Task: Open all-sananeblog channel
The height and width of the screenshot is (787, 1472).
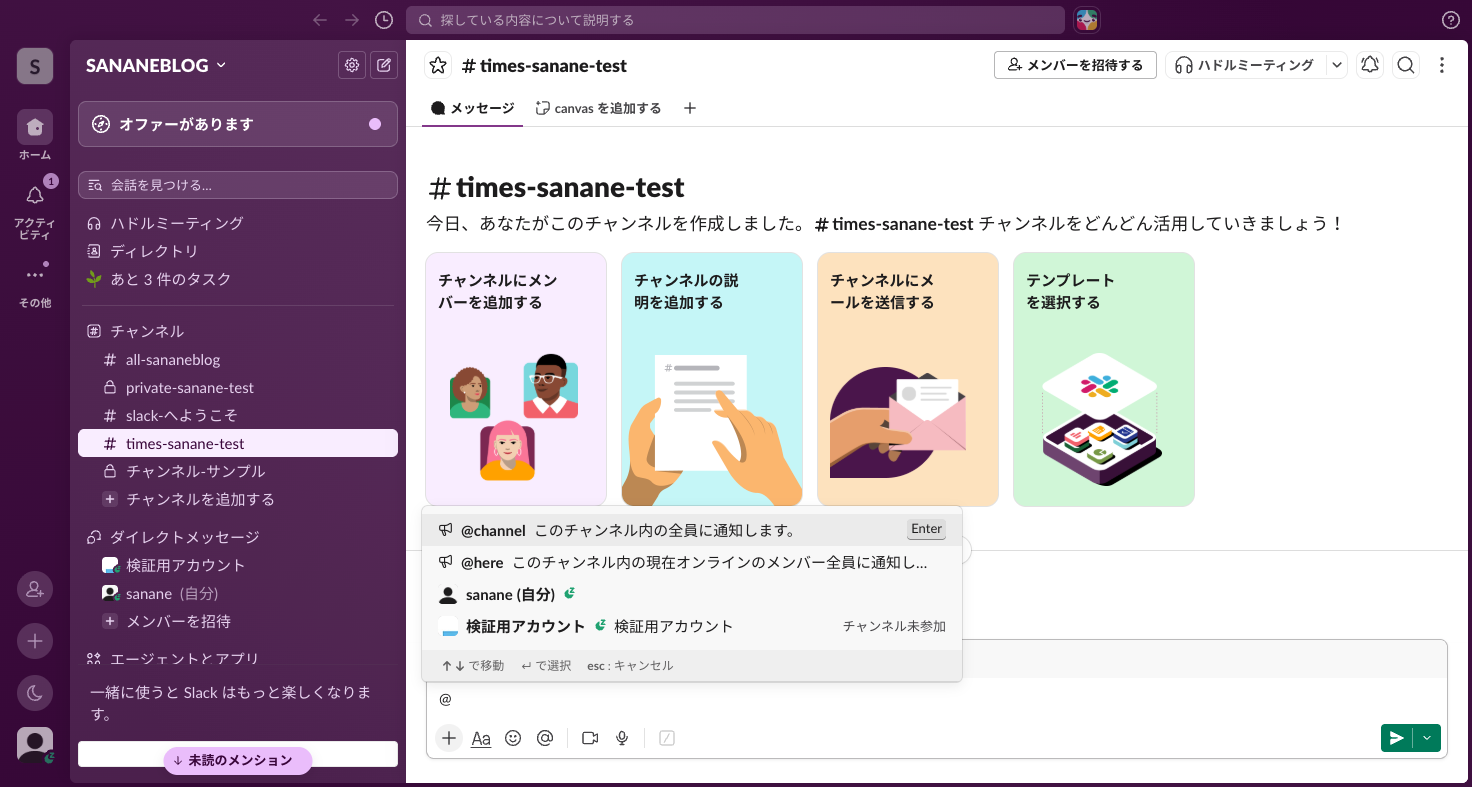Action: [x=238, y=359]
